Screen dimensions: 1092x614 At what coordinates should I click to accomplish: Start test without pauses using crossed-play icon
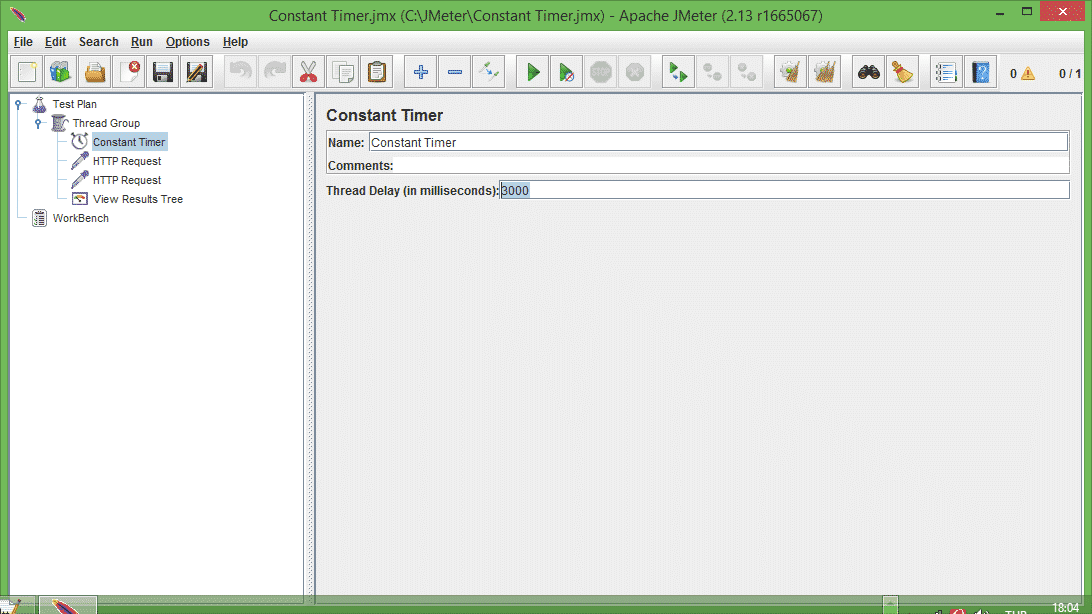point(567,71)
